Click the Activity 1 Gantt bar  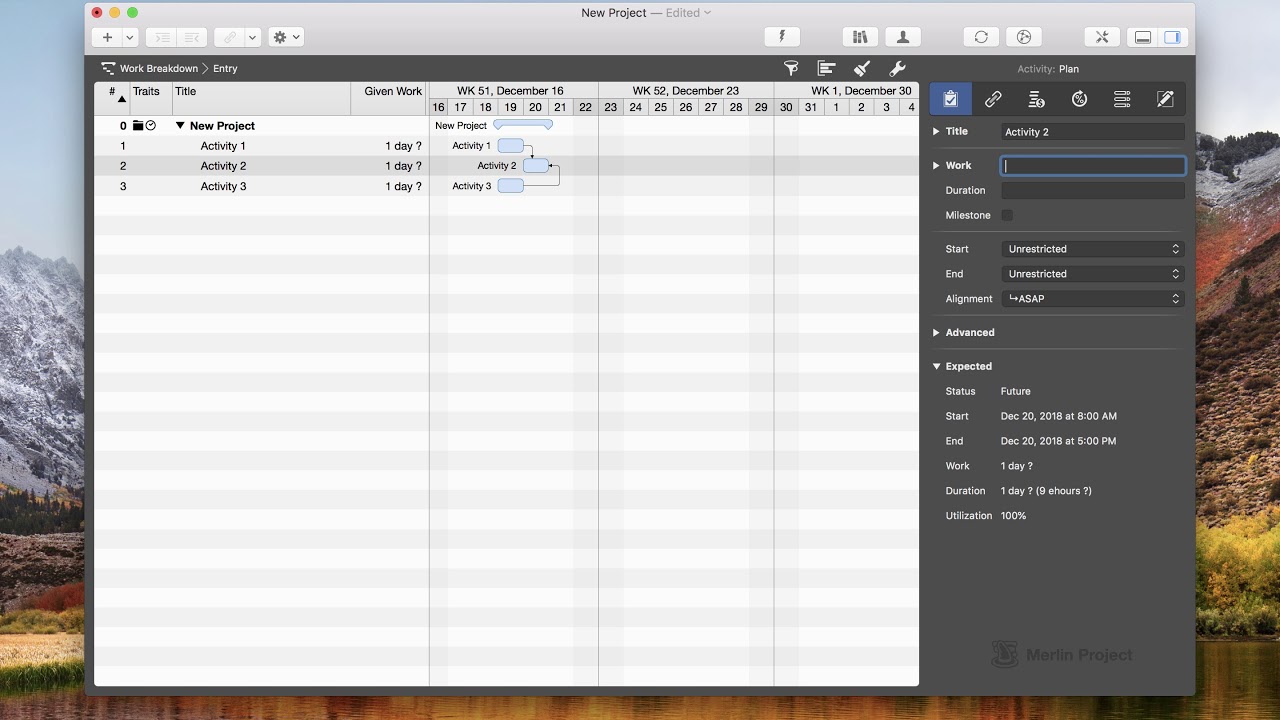pos(511,146)
